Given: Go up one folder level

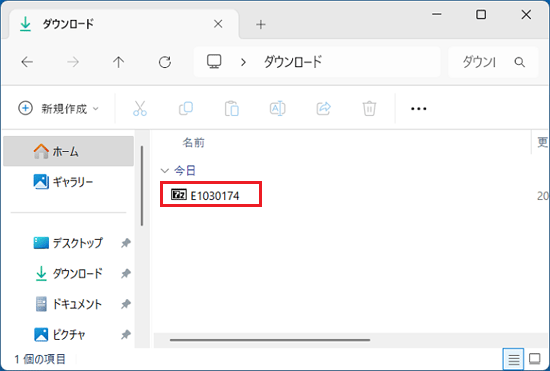Looking at the screenshot, I should [x=119, y=62].
